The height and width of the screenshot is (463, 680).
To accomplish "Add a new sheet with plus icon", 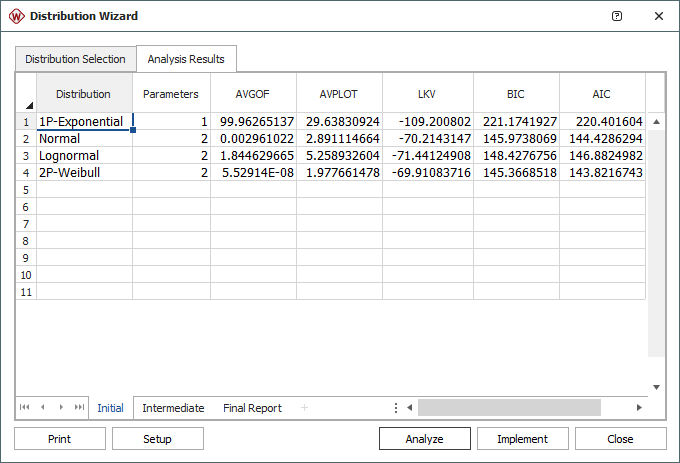I will pyautogui.click(x=304, y=408).
